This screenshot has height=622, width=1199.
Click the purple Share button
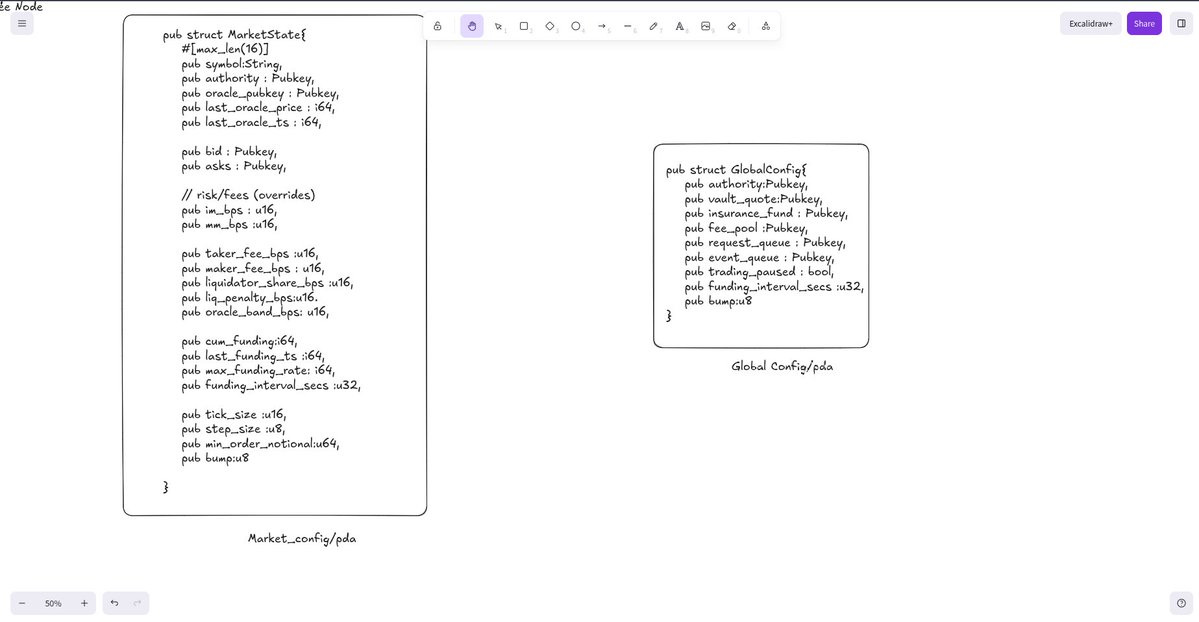1144,24
